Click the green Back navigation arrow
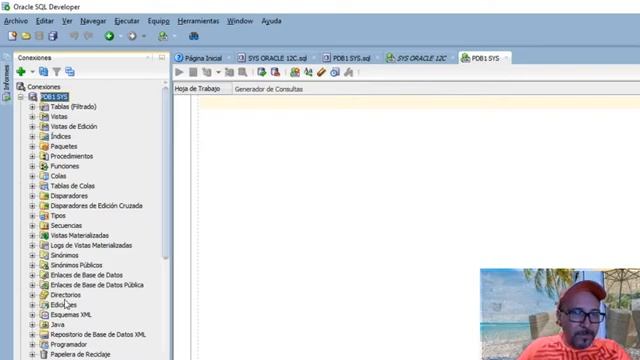This screenshot has height=360, width=640. tap(109, 36)
